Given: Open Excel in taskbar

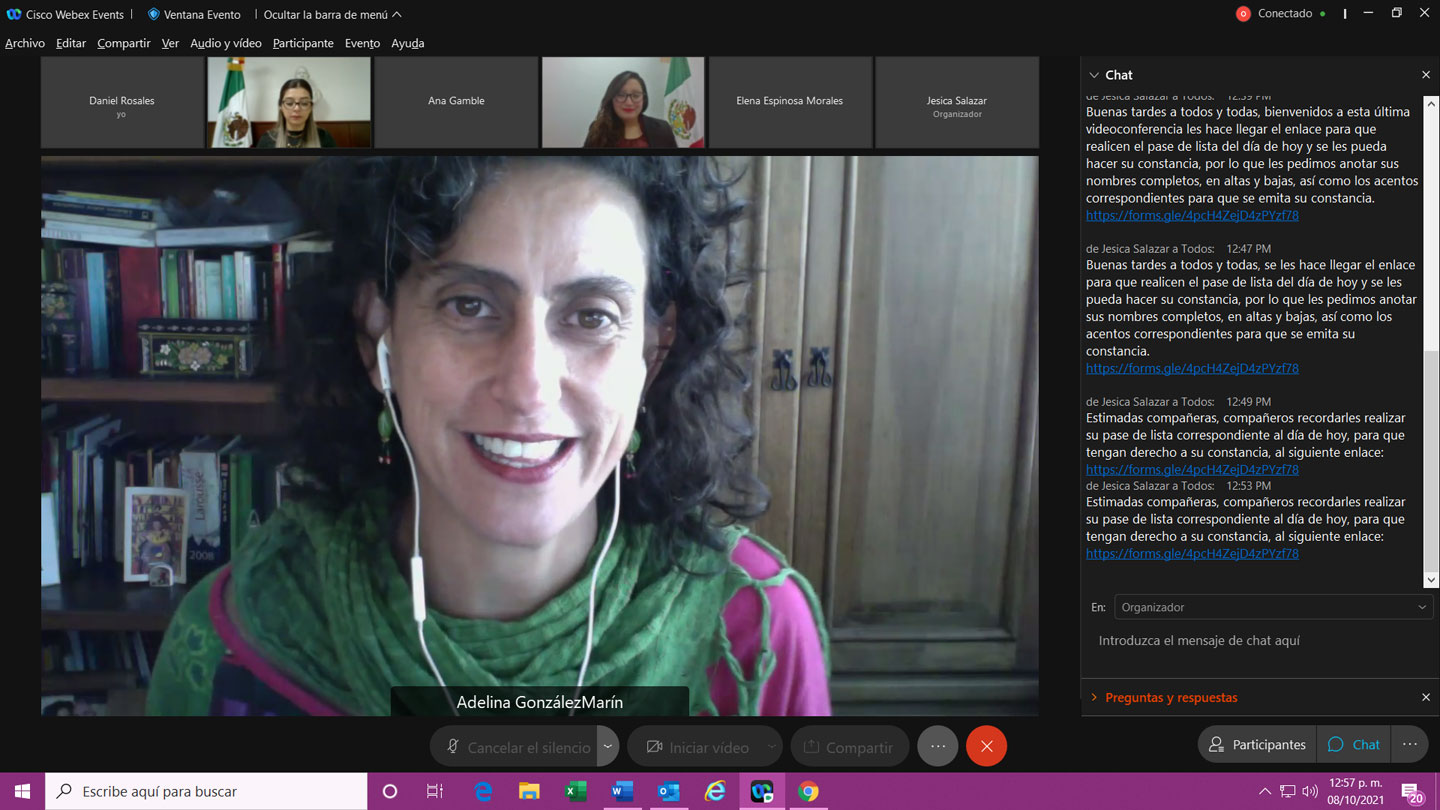Looking at the screenshot, I should 576,791.
